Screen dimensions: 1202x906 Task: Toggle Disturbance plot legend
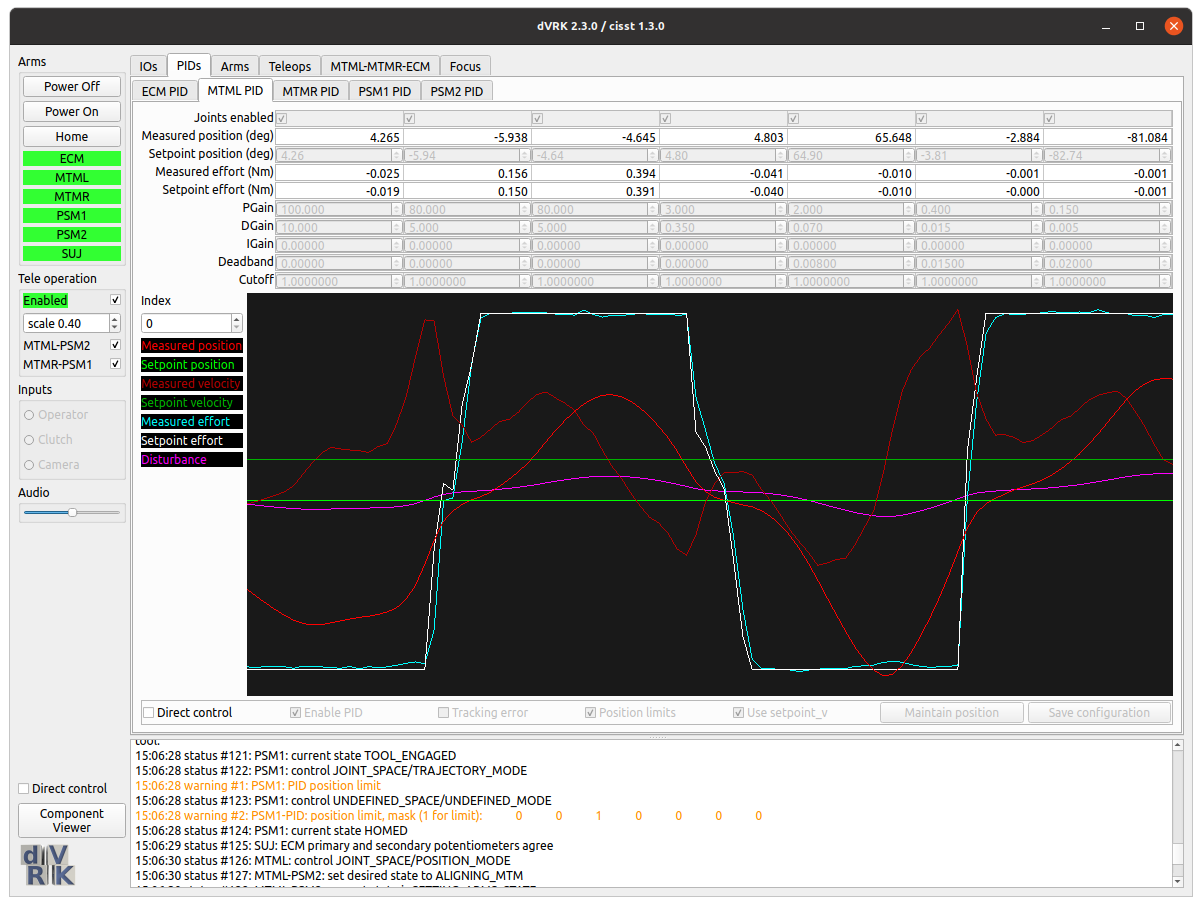pyautogui.click(x=192, y=460)
